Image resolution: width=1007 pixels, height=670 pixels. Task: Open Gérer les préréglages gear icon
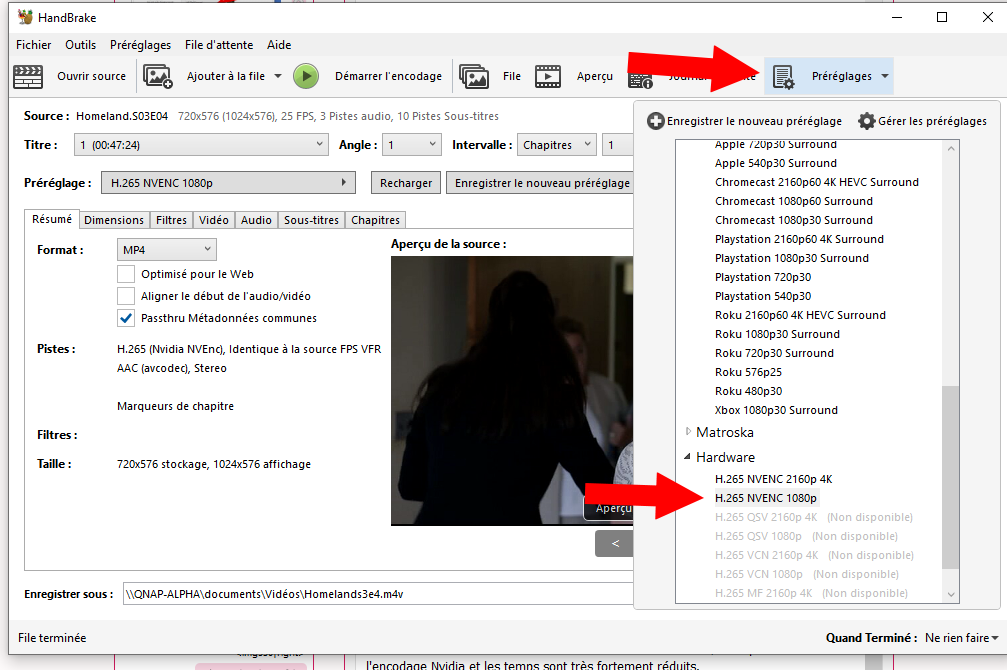[867, 121]
